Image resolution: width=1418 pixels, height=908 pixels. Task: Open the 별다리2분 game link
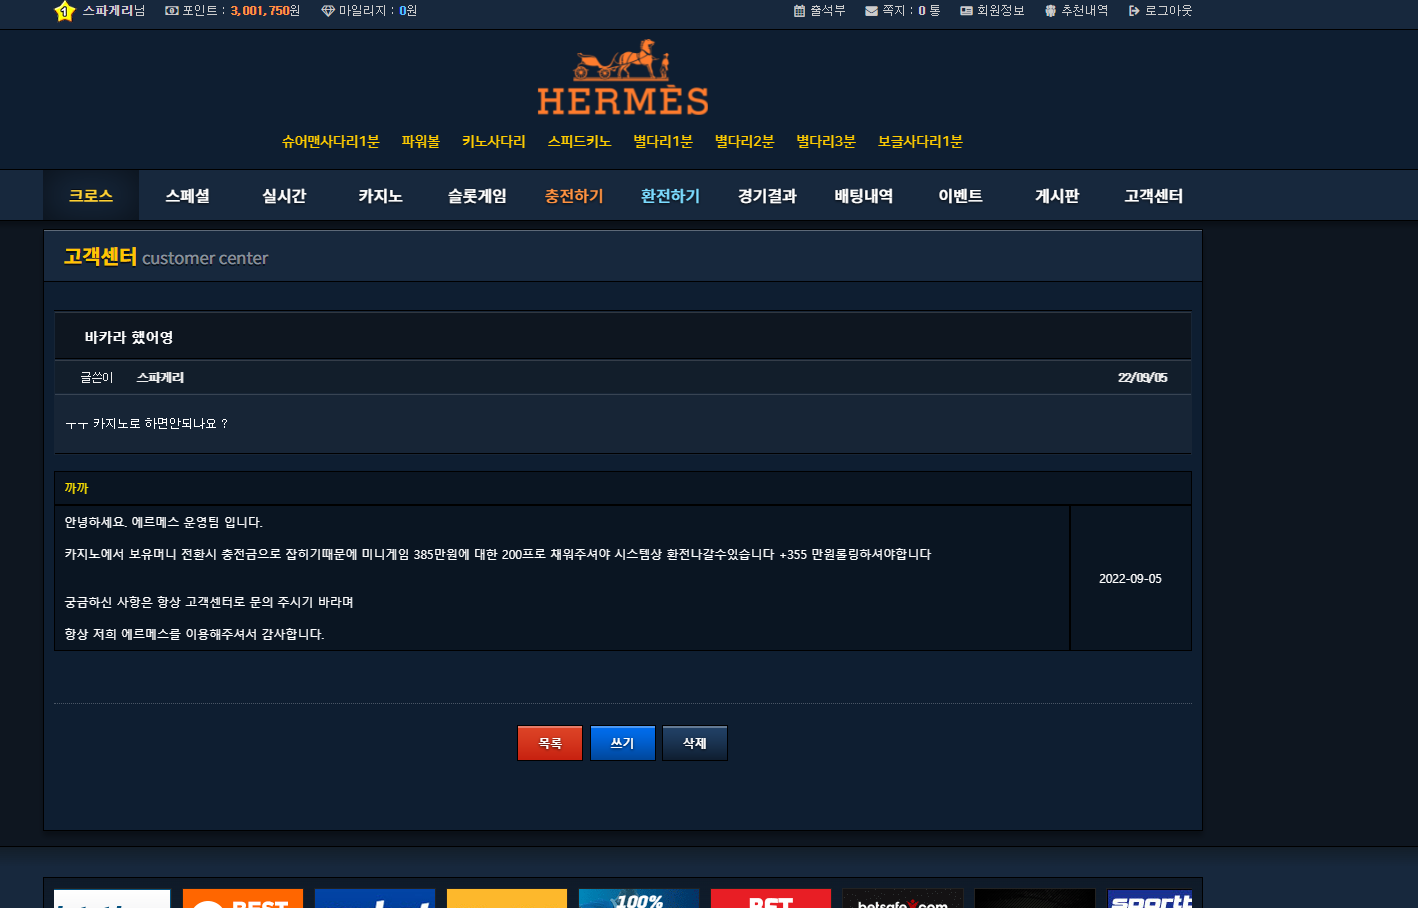745,142
